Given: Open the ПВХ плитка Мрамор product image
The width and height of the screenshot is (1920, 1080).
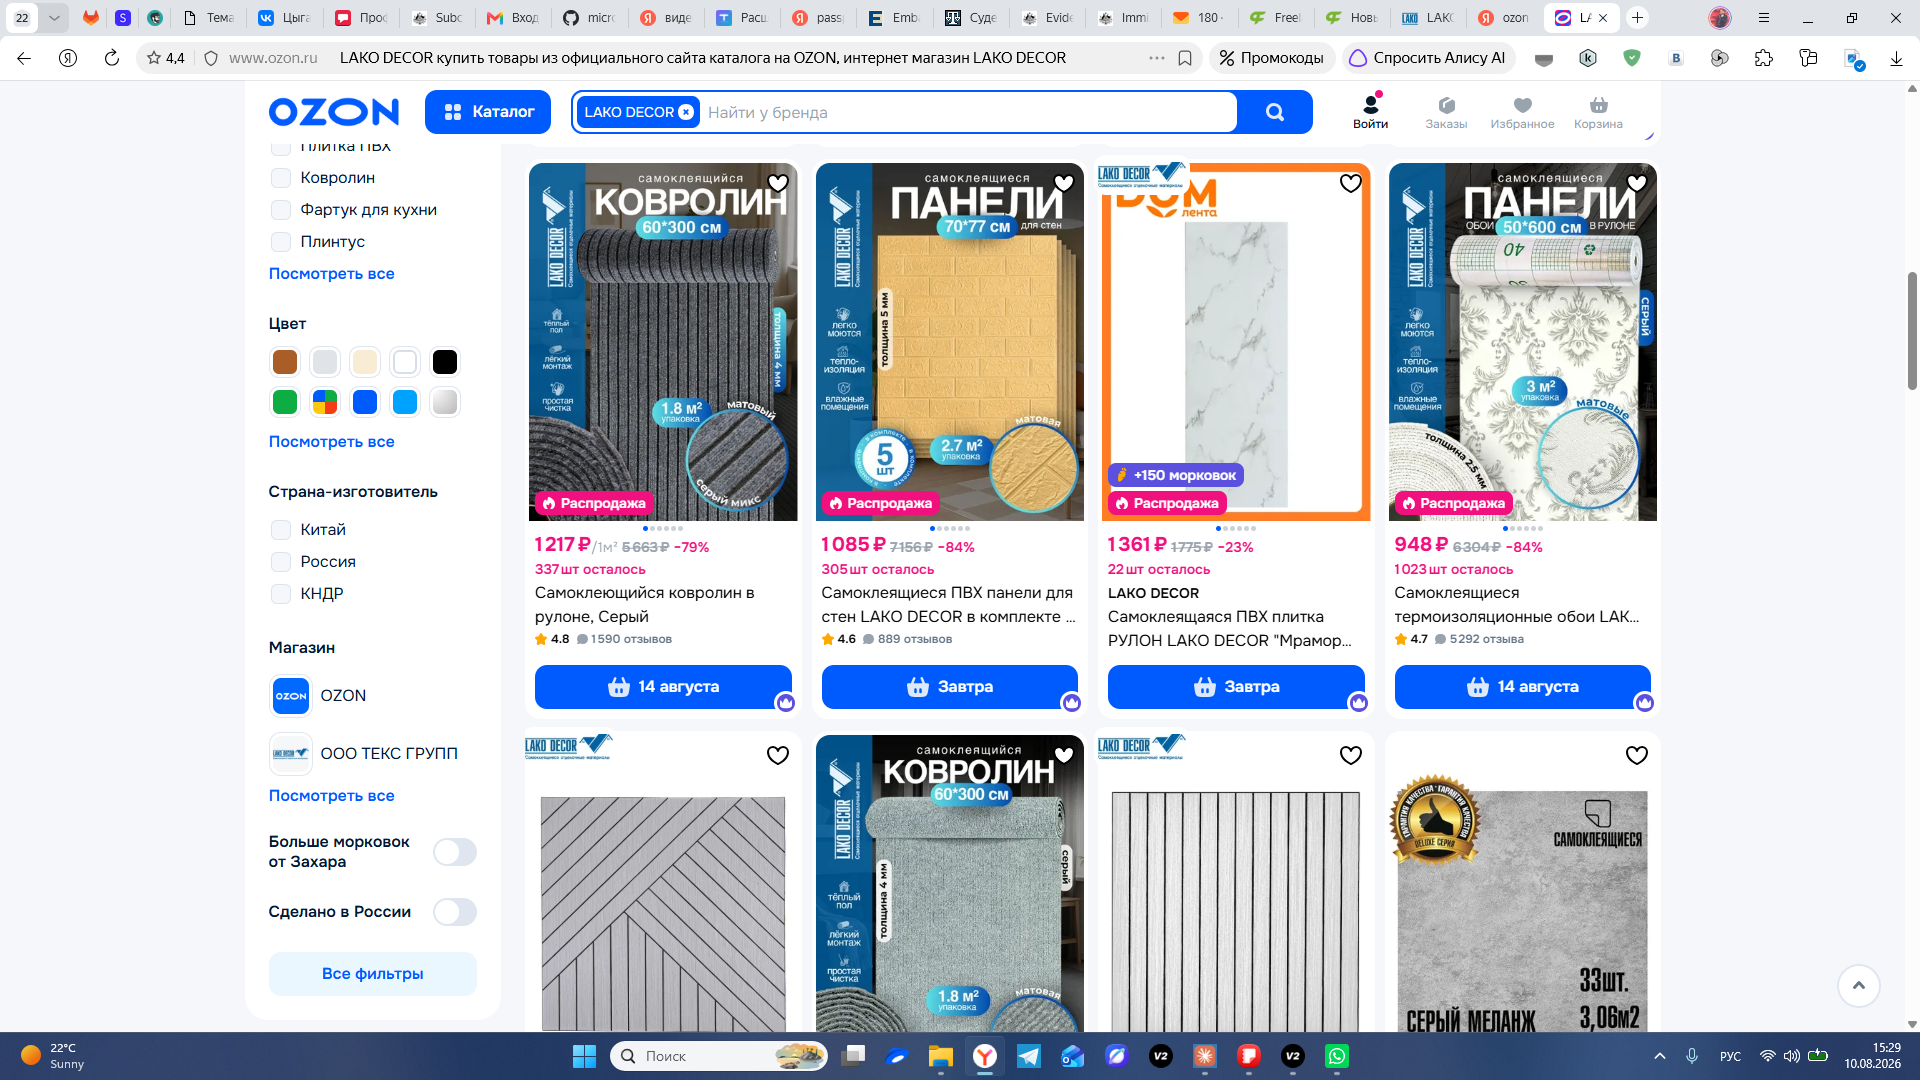Looking at the screenshot, I should point(1236,342).
